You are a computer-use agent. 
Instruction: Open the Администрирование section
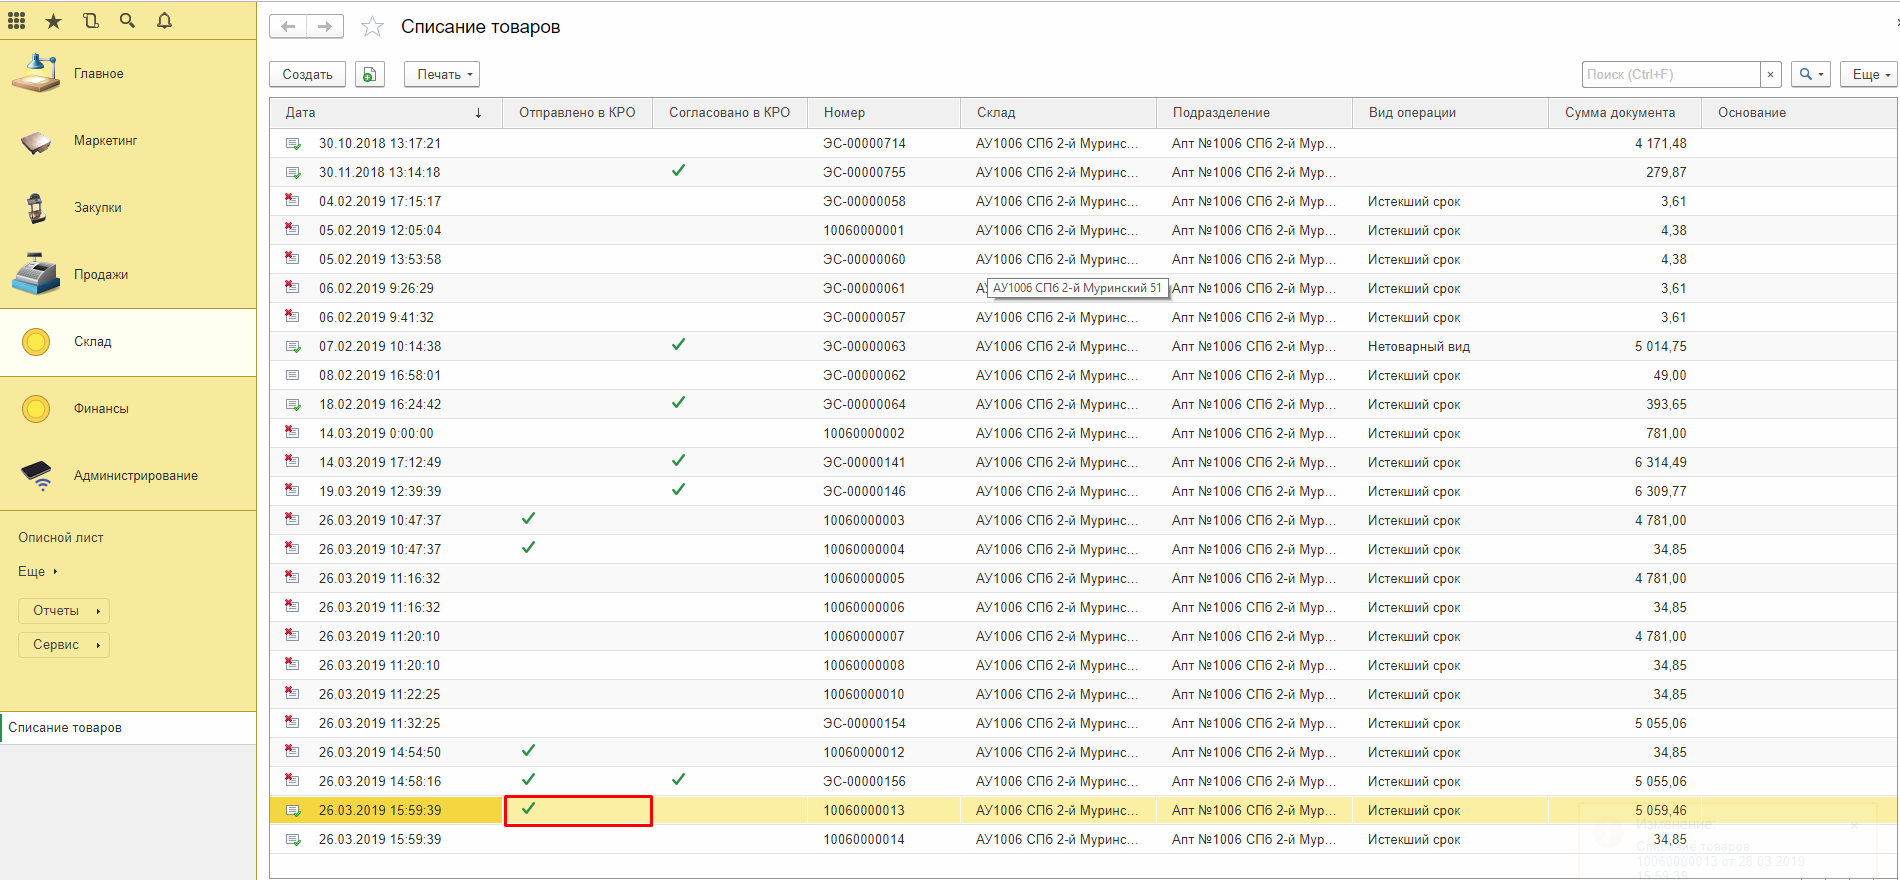135,475
